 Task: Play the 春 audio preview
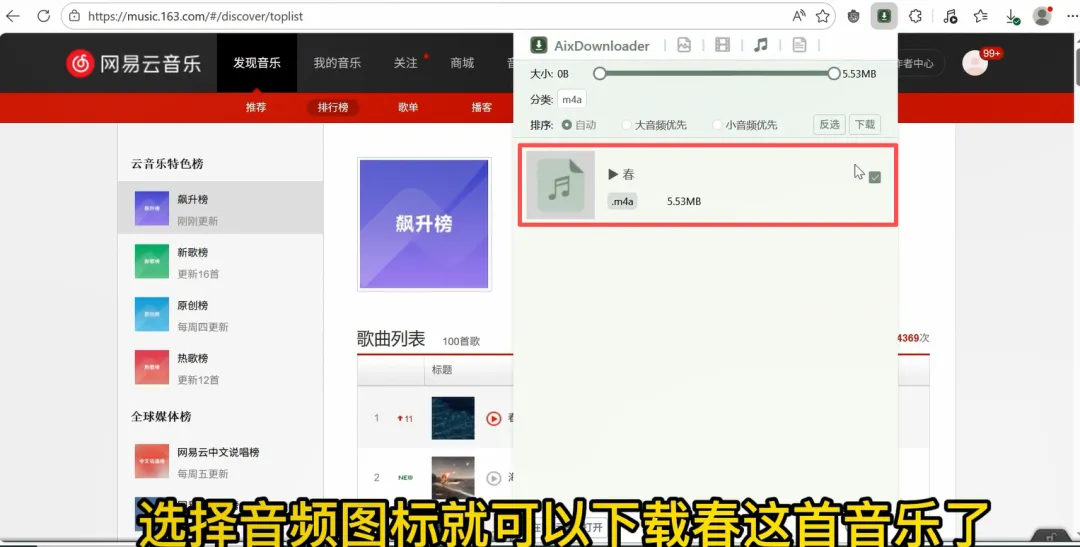click(x=613, y=174)
